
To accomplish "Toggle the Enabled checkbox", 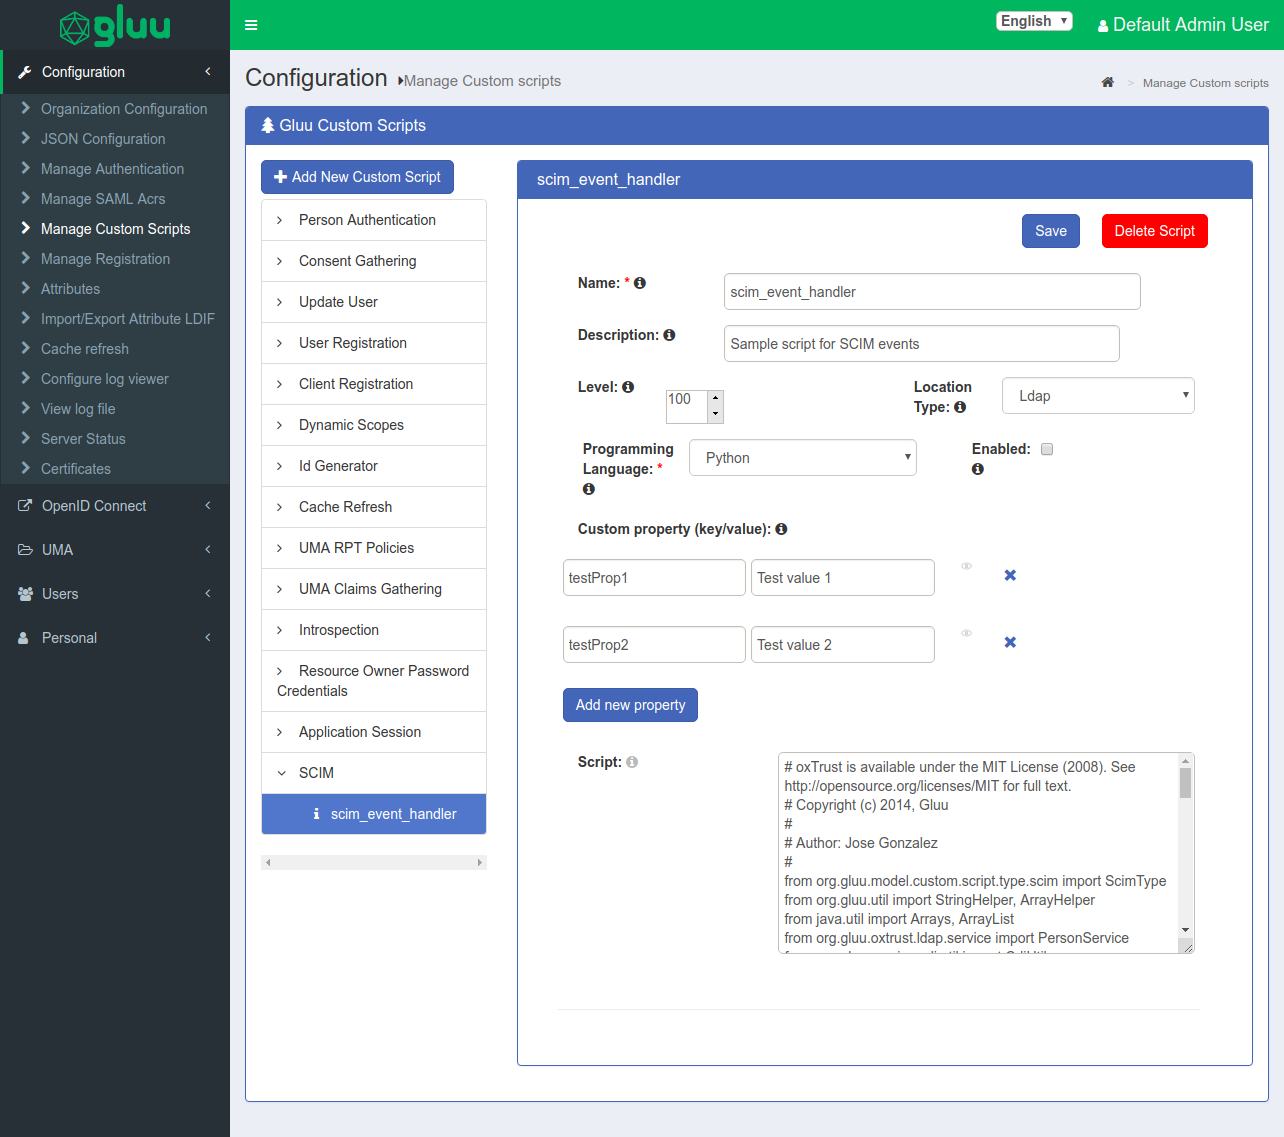I will [1047, 449].
